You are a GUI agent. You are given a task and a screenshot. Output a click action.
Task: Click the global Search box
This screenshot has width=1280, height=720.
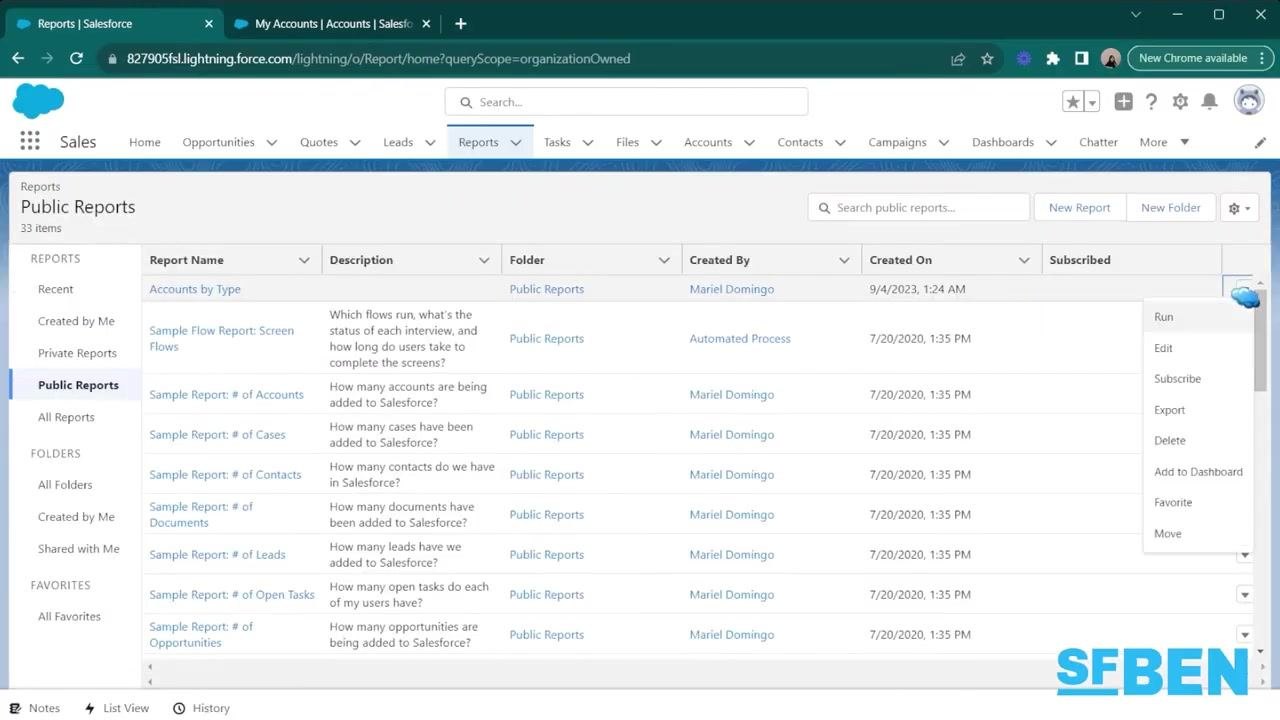click(626, 102)
